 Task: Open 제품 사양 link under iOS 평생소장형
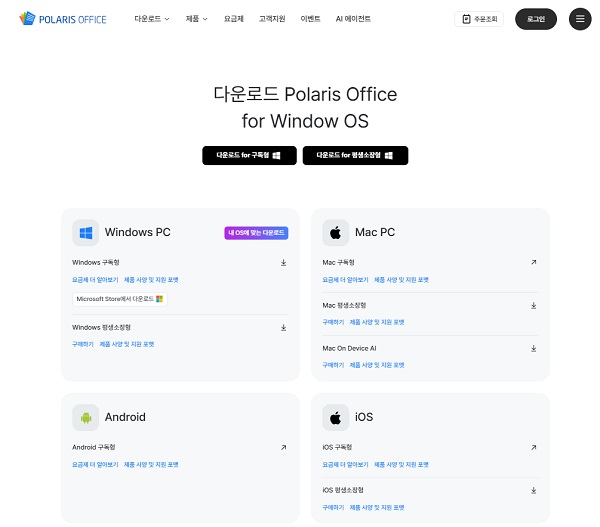377,507
